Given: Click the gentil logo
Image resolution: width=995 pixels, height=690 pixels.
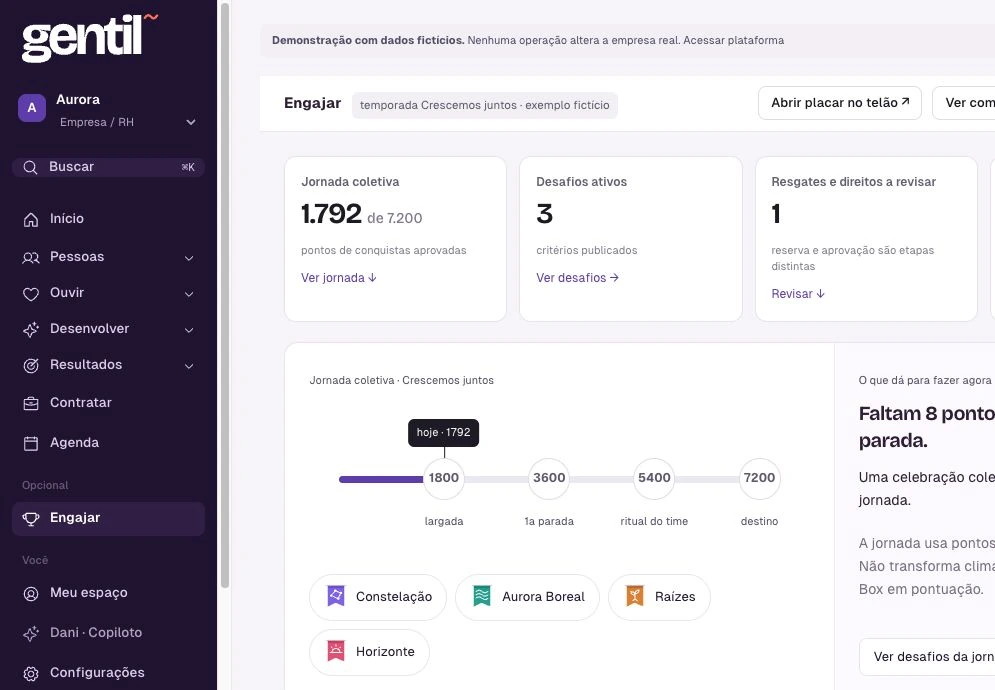Looking at the screenshot, I should click(89, 38).
